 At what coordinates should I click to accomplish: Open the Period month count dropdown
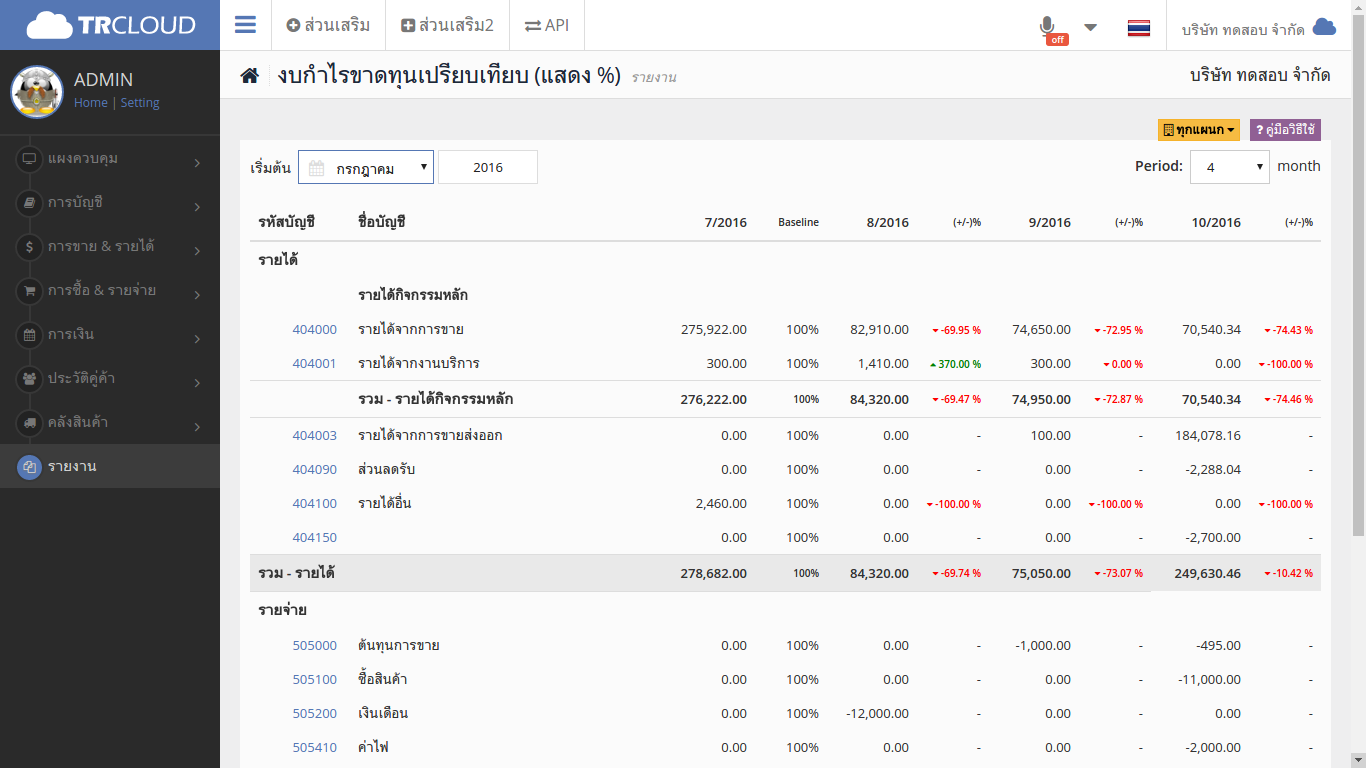1229,166
